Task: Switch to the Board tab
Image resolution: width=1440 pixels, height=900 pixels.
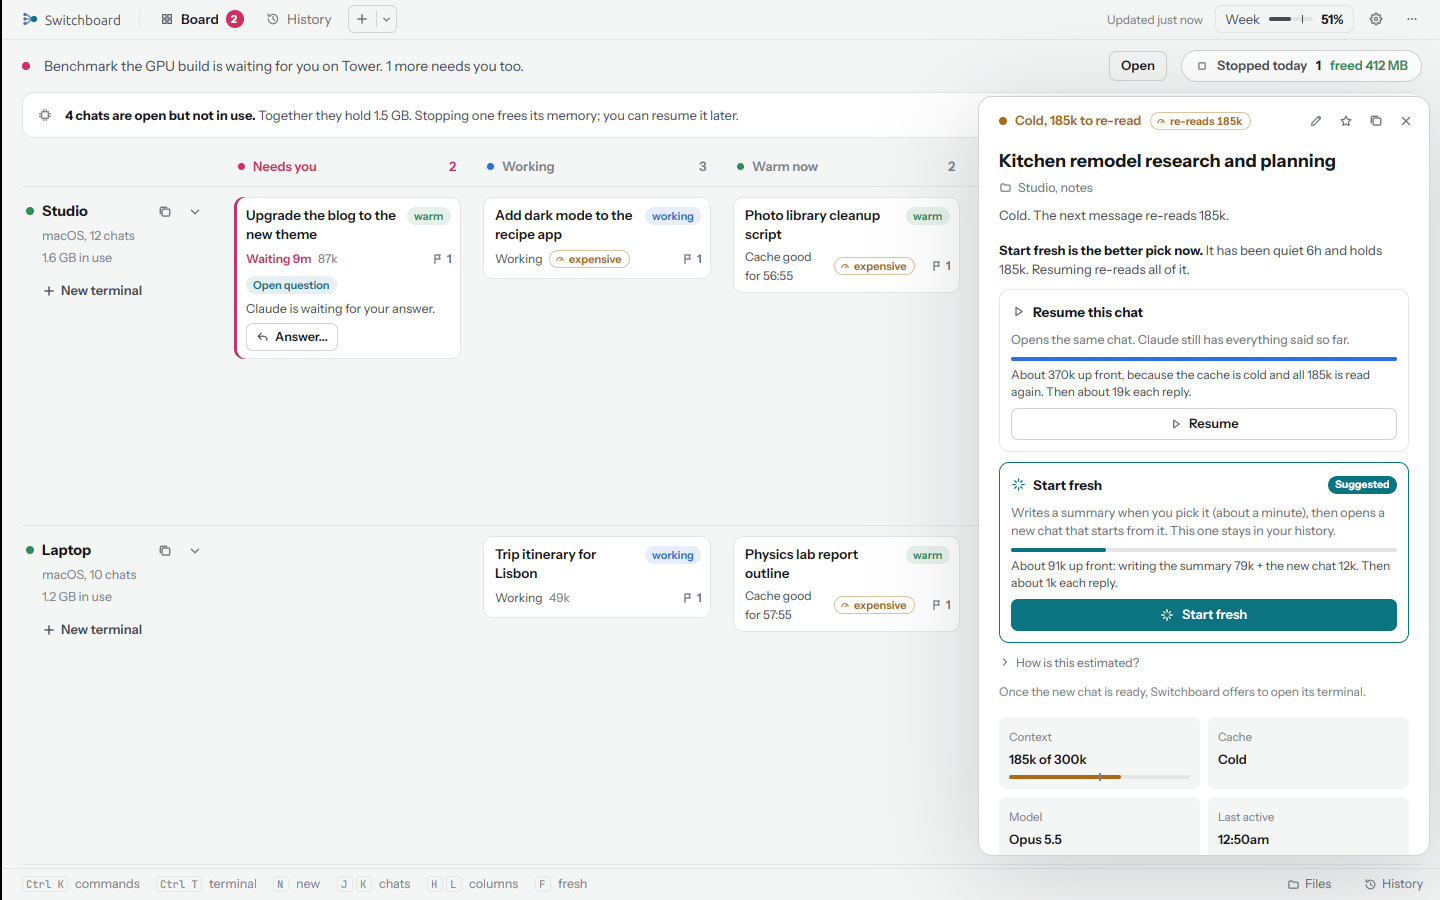Action: 202,19
